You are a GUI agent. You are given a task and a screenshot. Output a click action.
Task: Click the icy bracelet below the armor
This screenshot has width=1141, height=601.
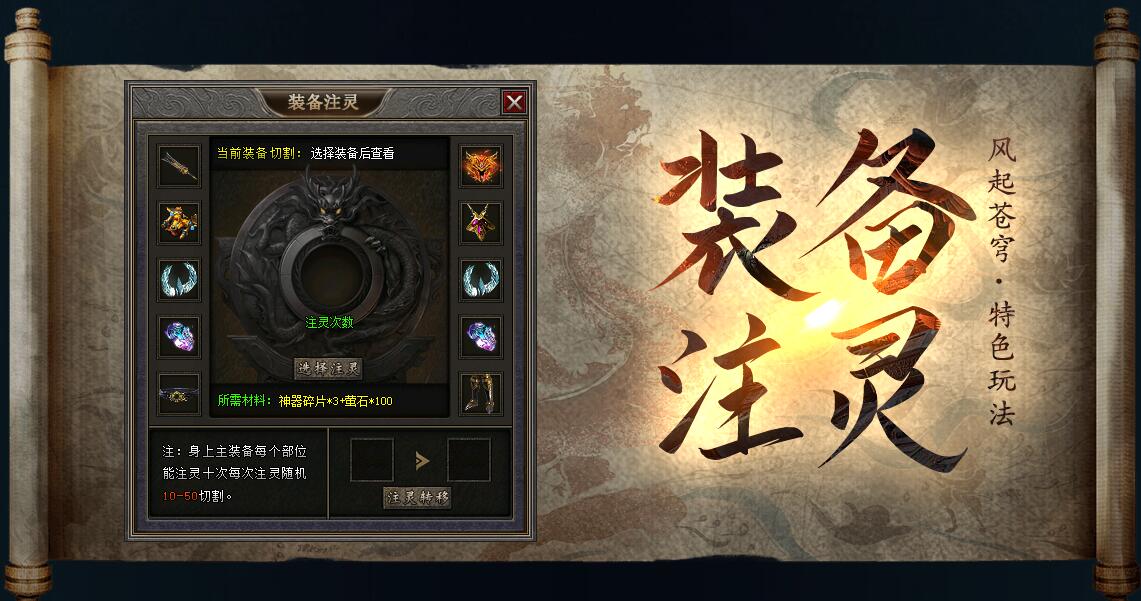[x=179, y=279]
